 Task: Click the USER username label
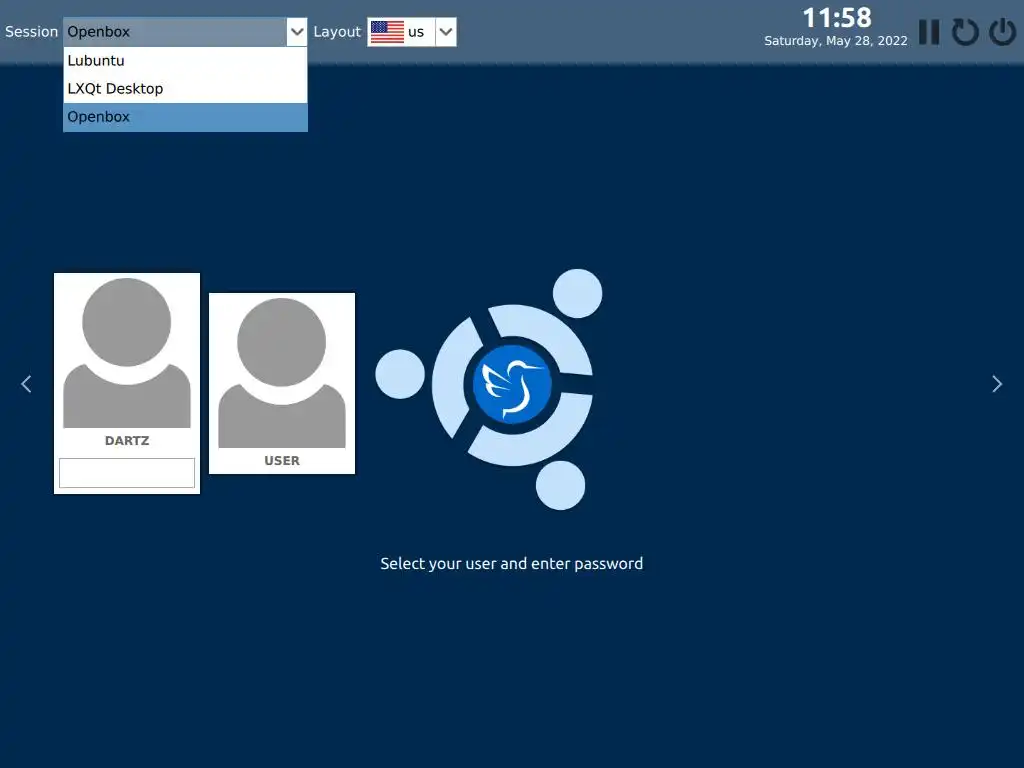pos(281,460)
